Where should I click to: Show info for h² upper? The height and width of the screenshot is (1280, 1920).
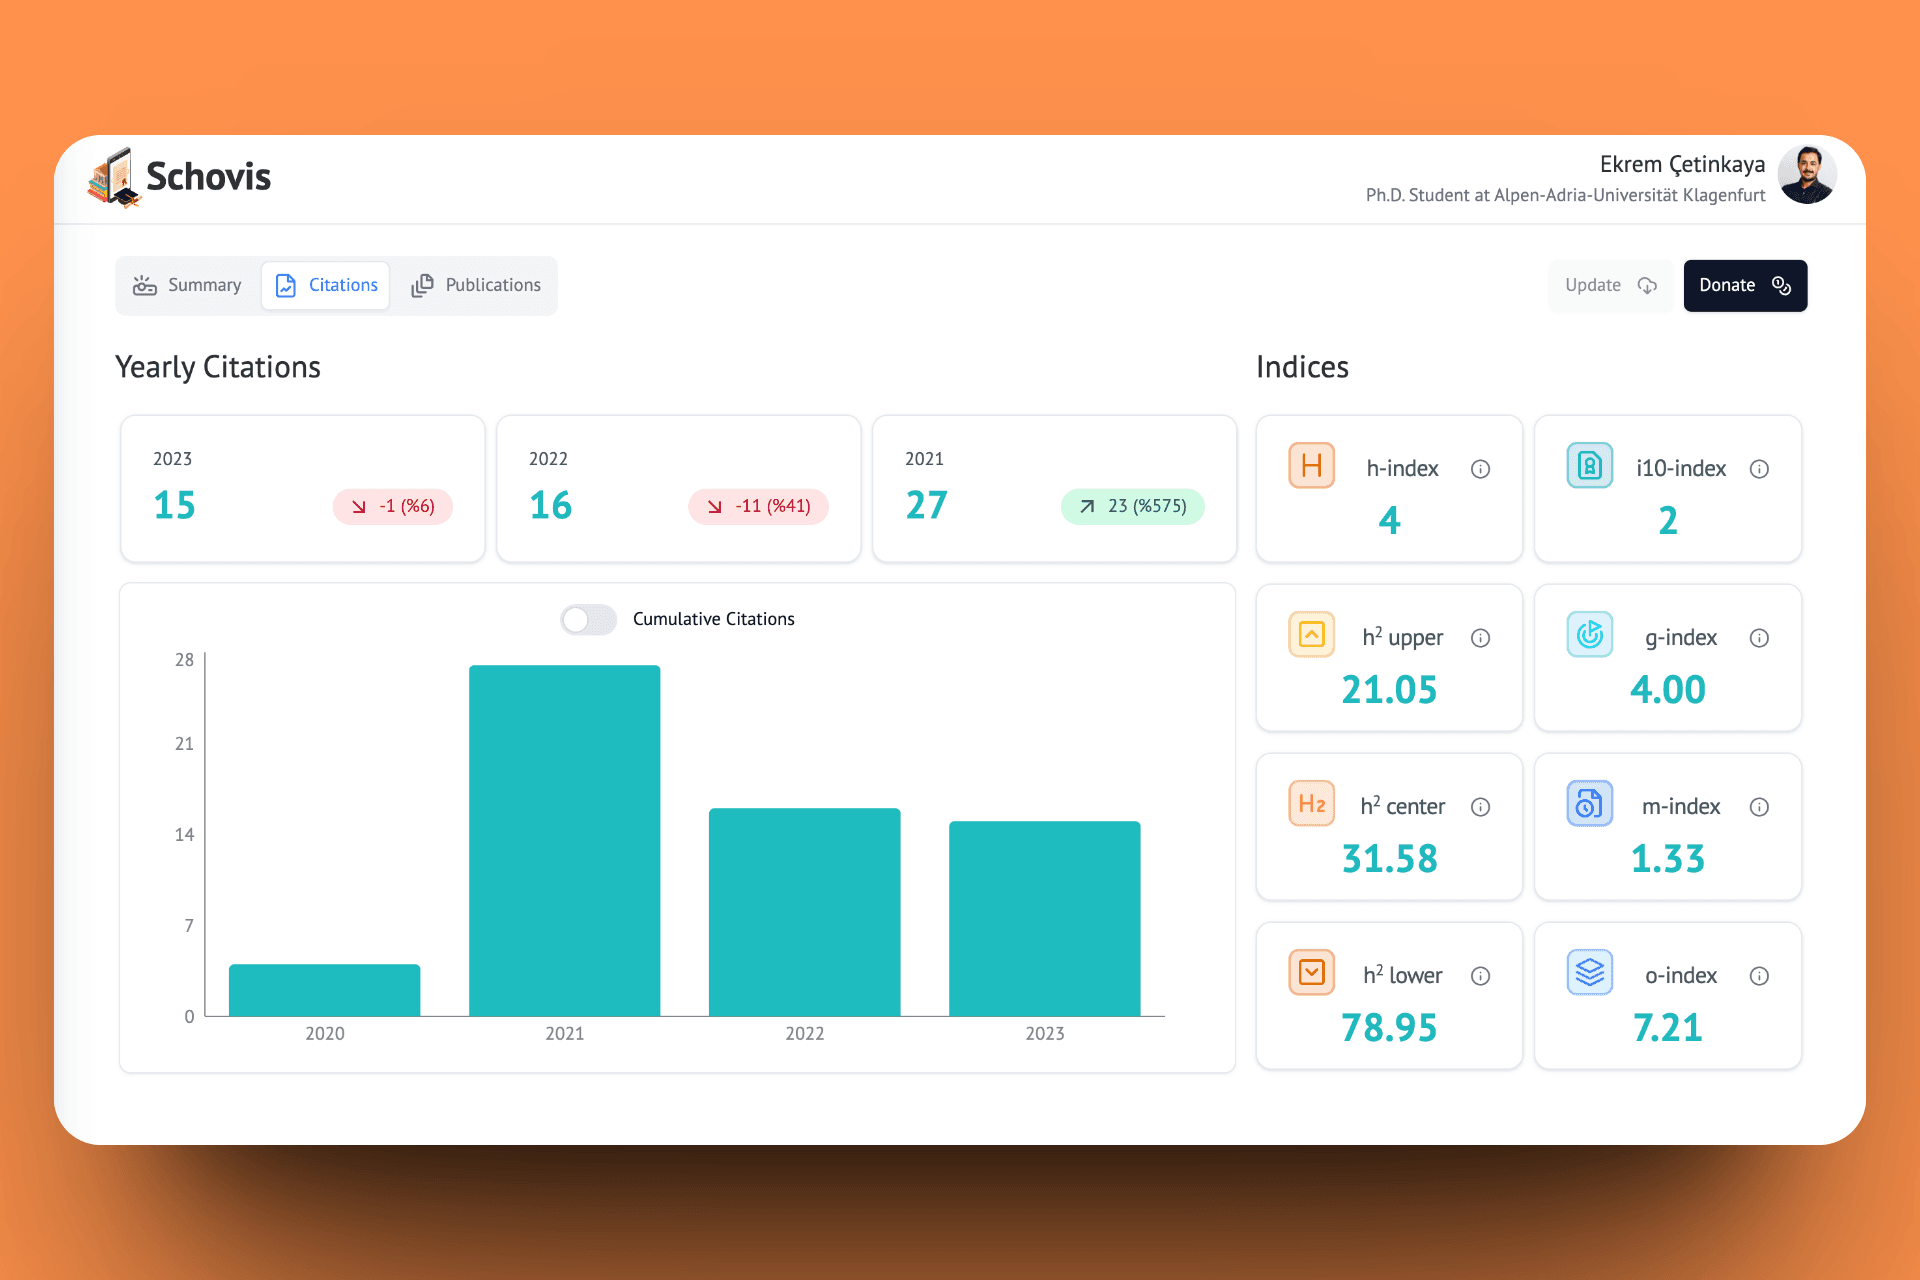point(1480,638)
